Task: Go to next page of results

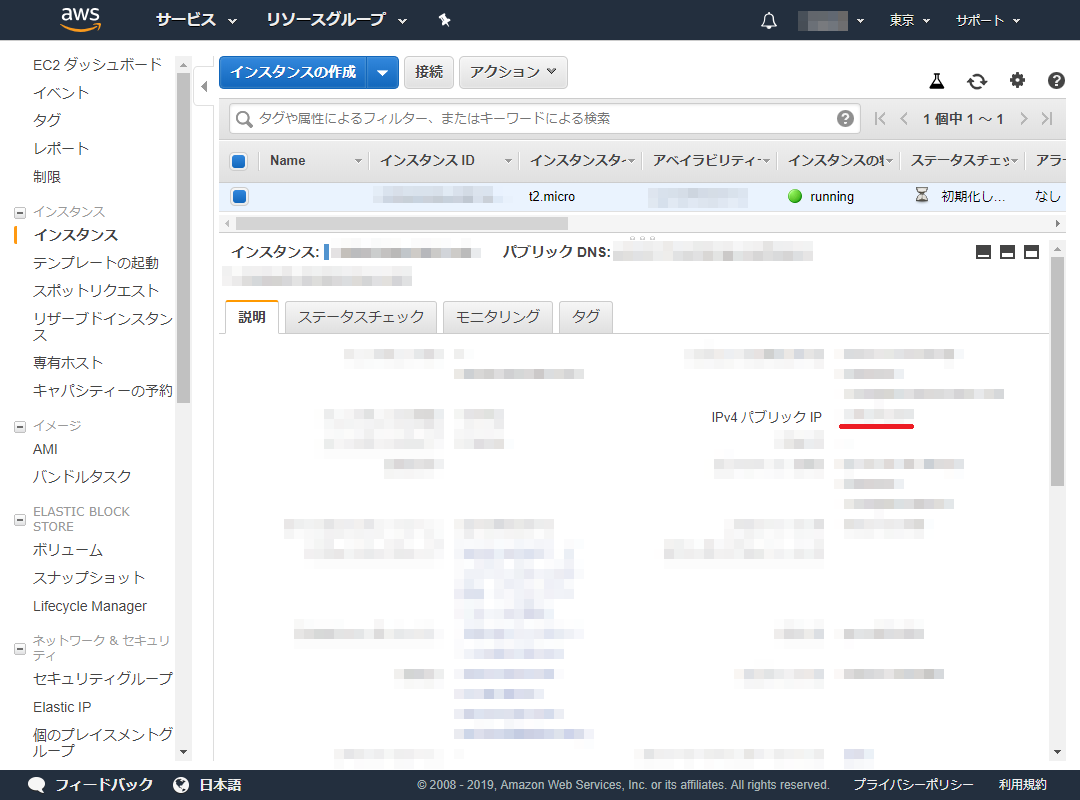Action: (1024, 119)
